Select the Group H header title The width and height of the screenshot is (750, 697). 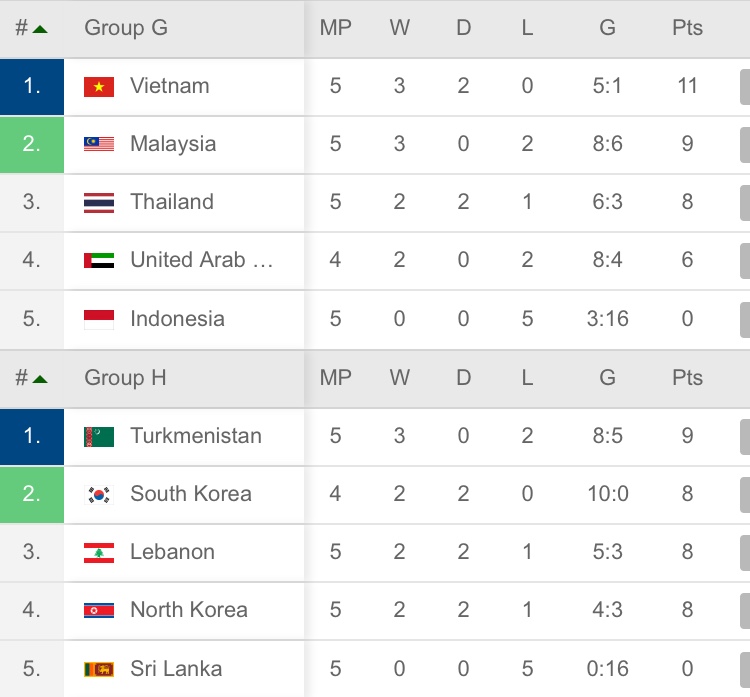coord(125,379)
